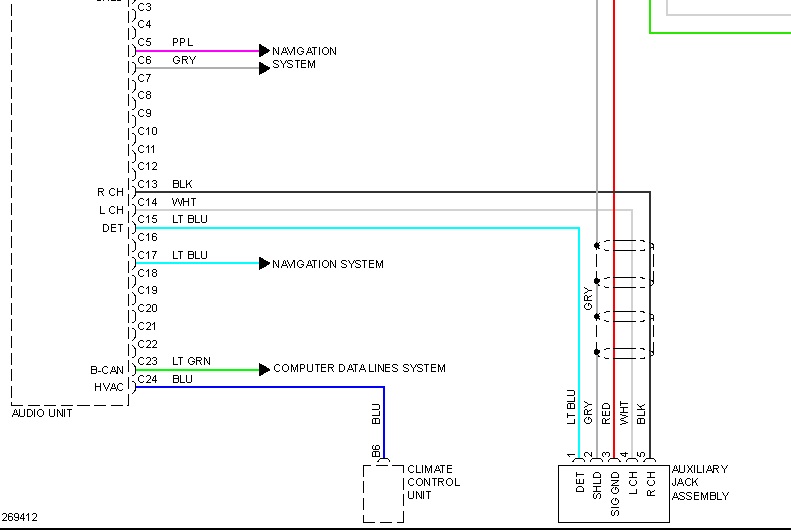Select the single-line NAVIGATION SYSTEM label at C17
The image size is (791, 531).
click(x=328, y=264)
